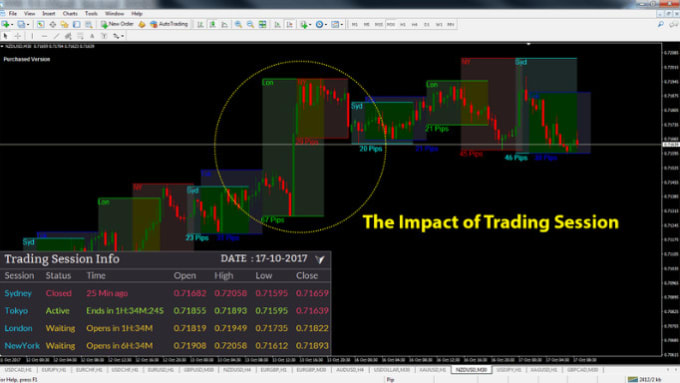
Task: Open the Insert menu
Action: click(x=49, y=13)
